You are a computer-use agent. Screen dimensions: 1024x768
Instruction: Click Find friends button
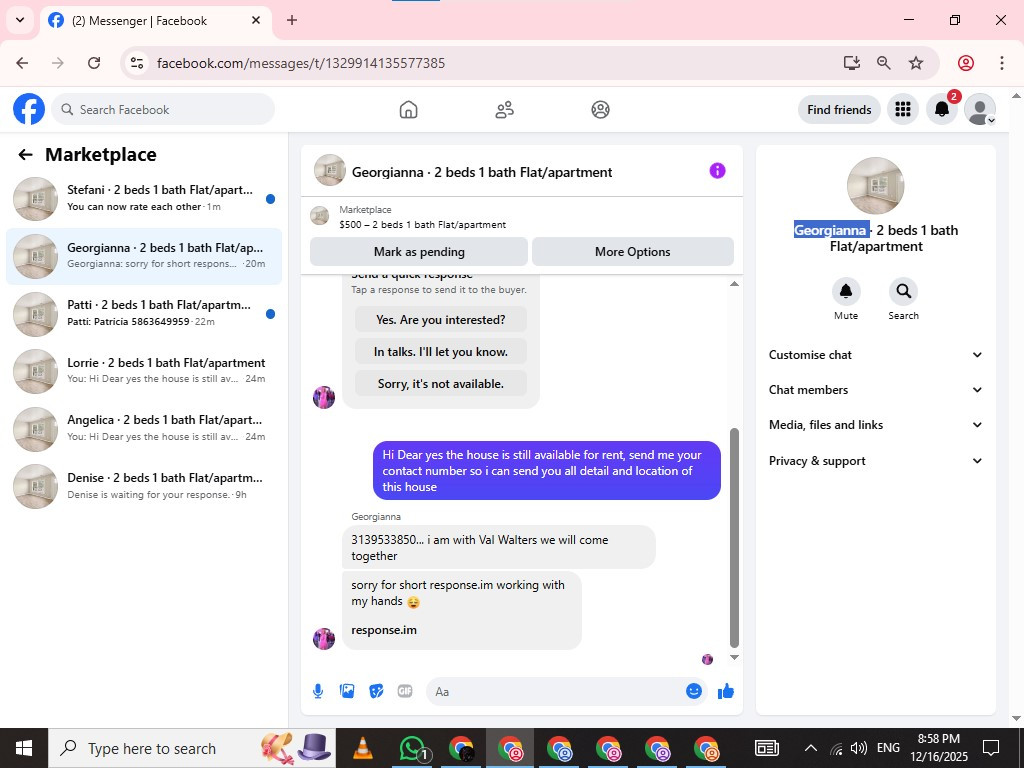pyautogui.click(x=839, y=110)
